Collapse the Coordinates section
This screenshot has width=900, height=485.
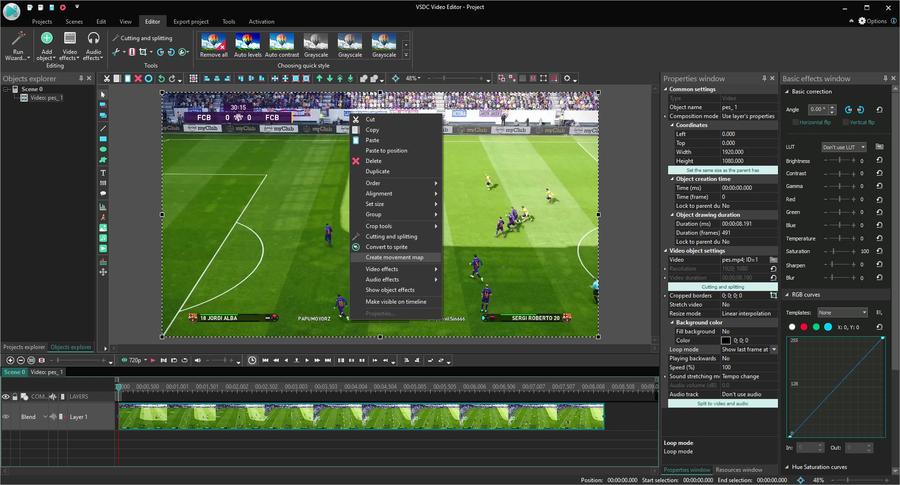click(672, 125)
